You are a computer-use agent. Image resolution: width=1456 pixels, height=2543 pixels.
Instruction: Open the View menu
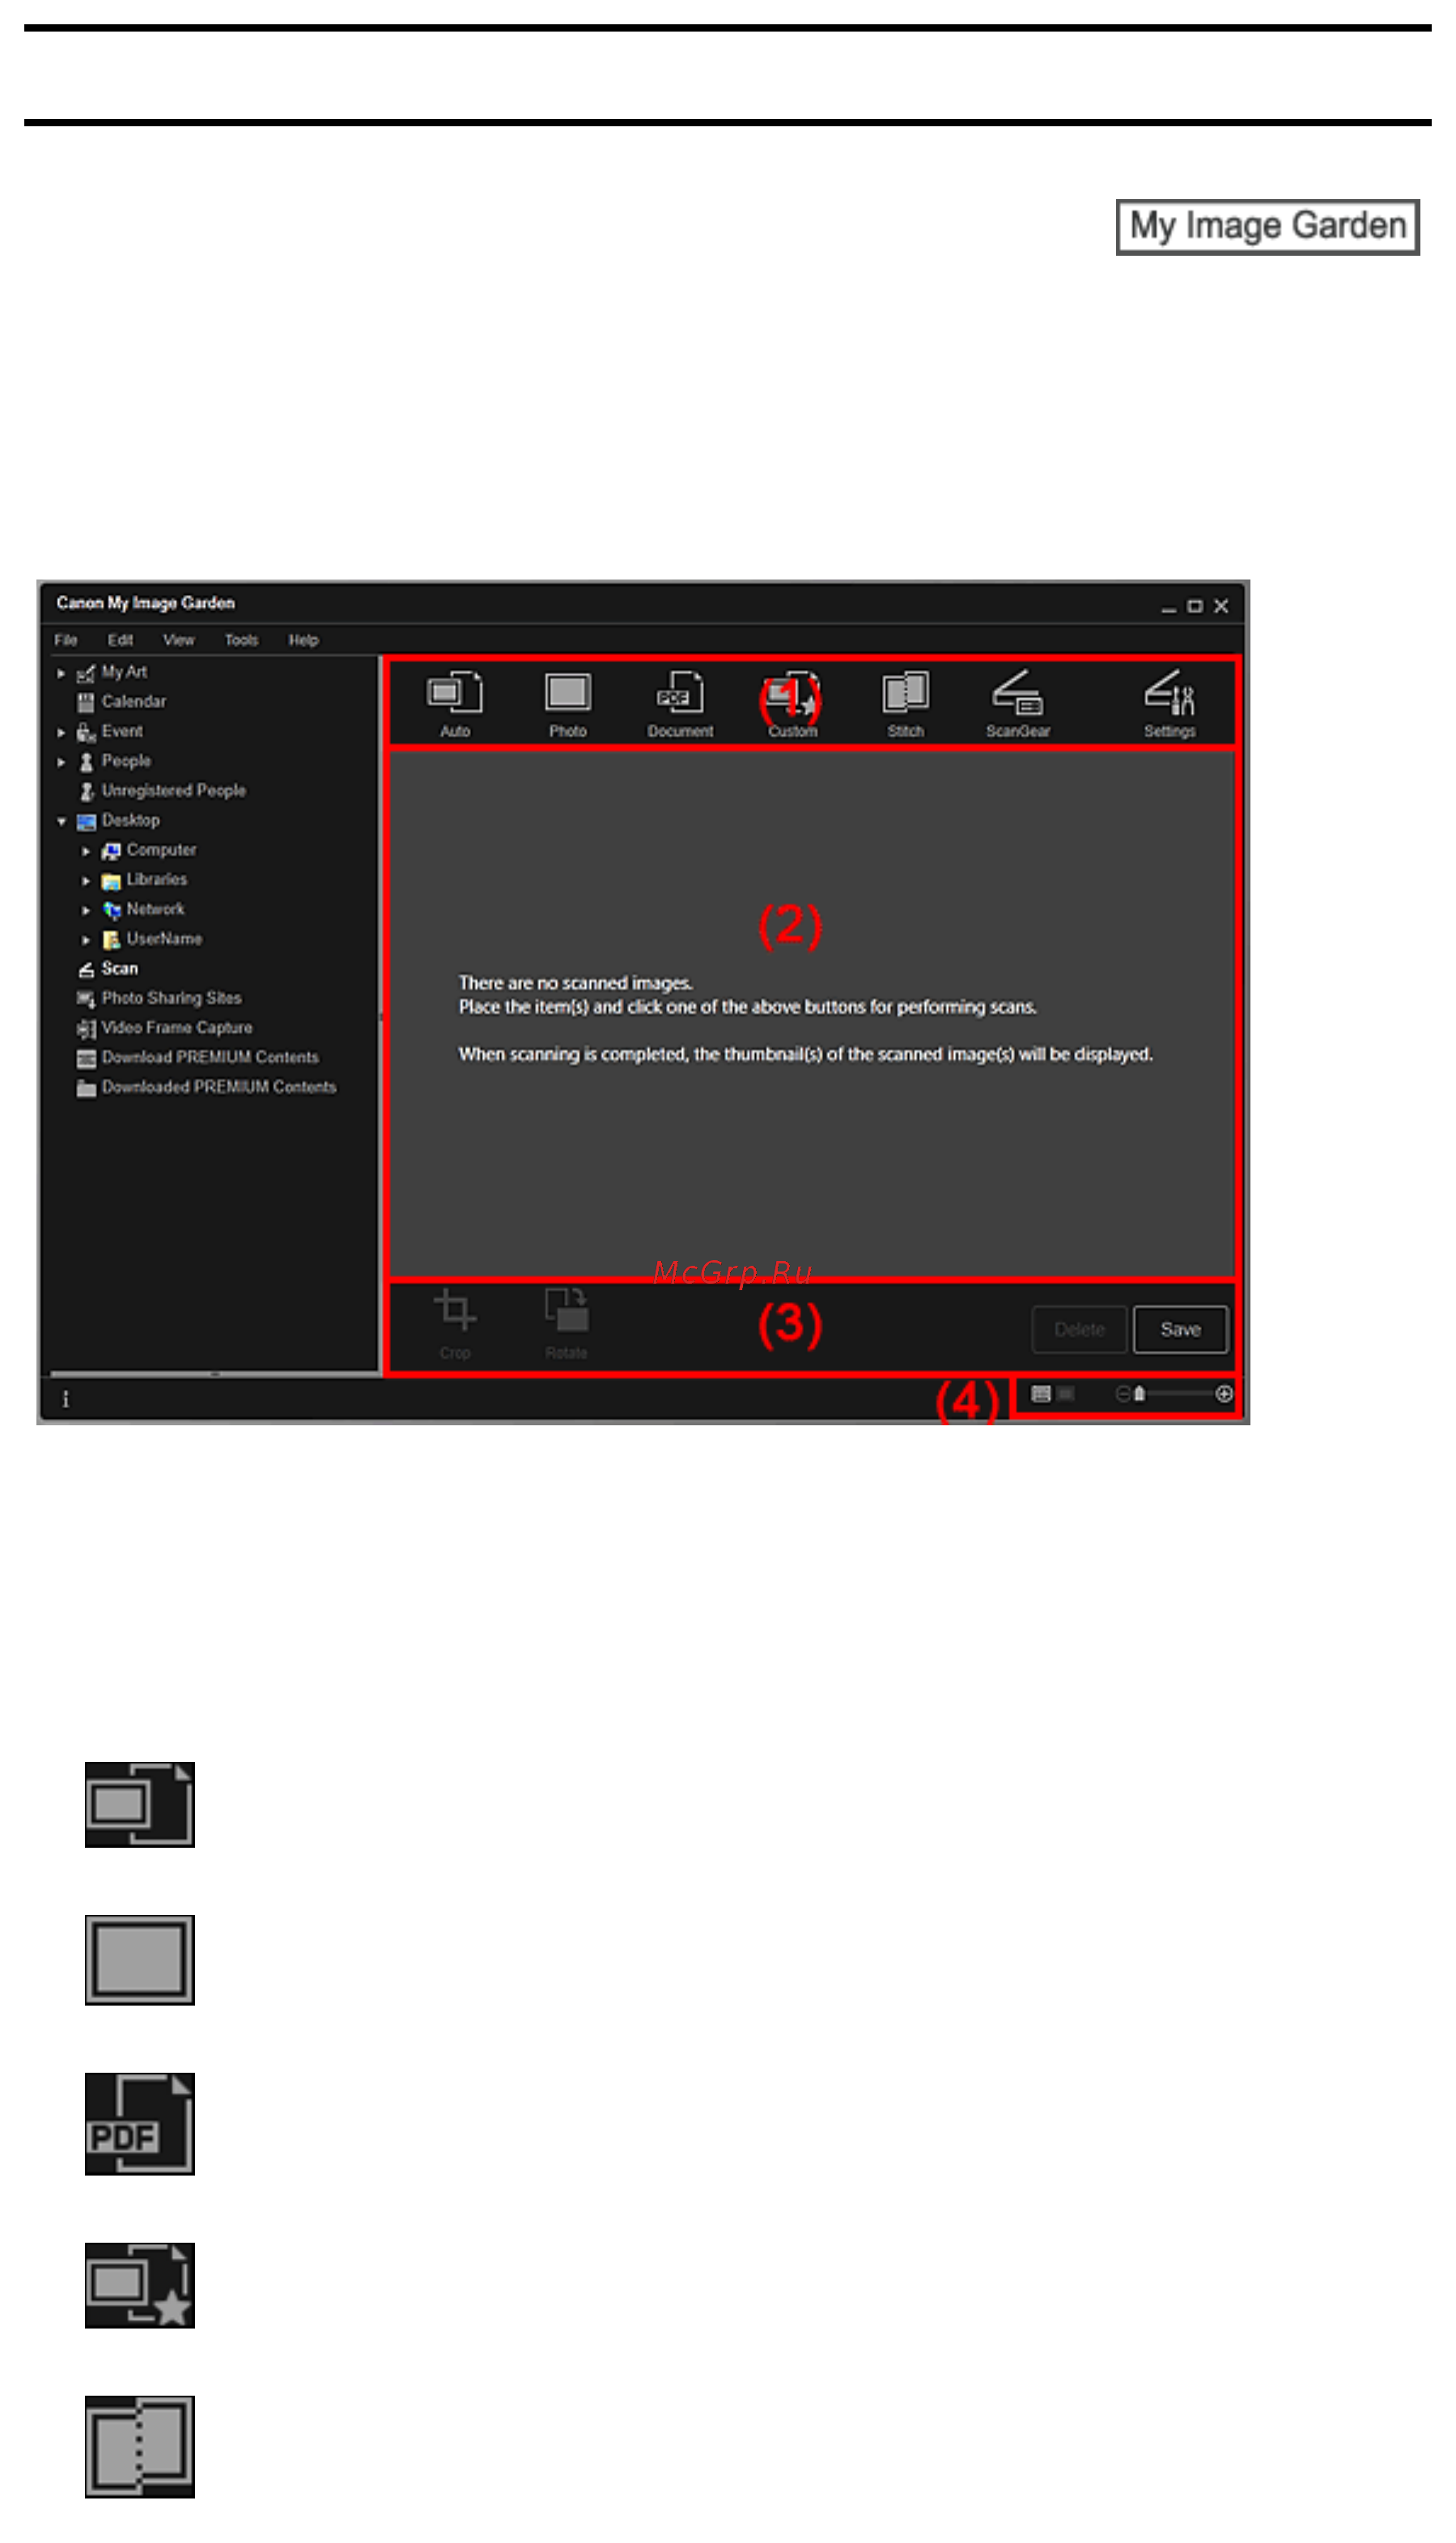(x=179, y=640)
